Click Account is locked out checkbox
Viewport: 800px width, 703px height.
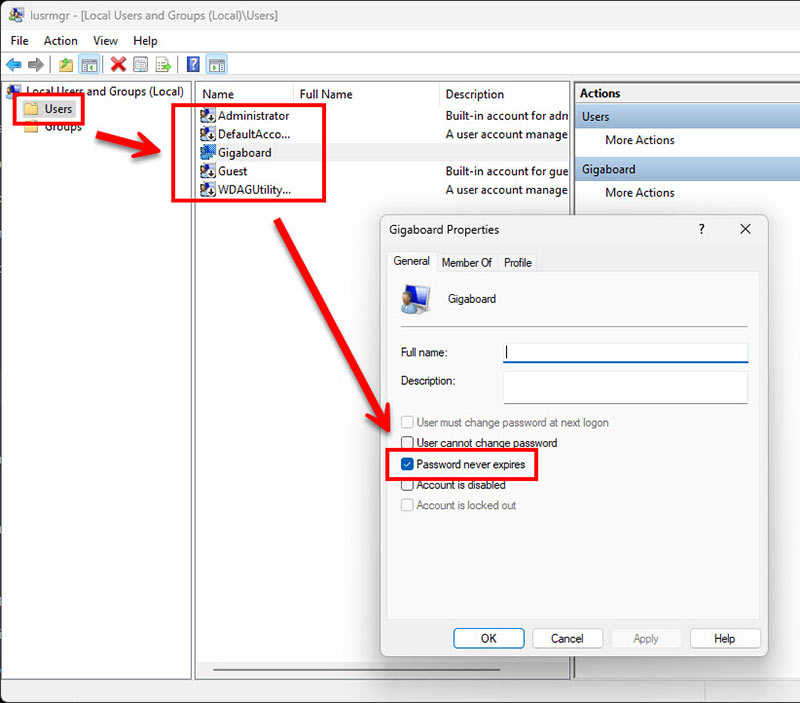coord(407,505)
